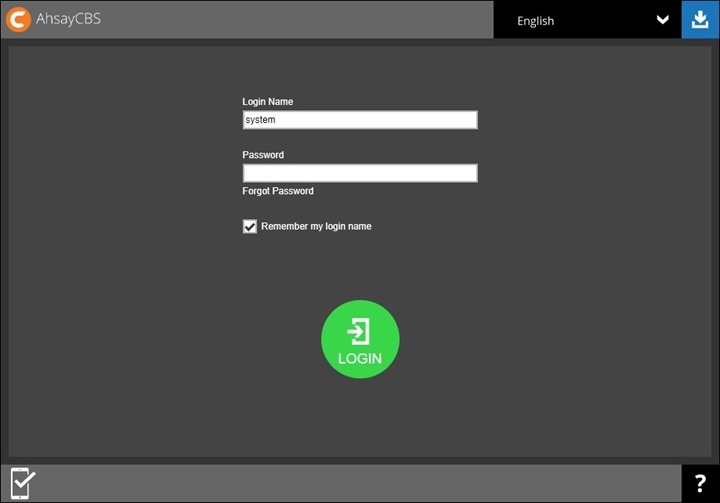Open the download icon in the header
Screen dimensions: 720x503
pos(700,19)
